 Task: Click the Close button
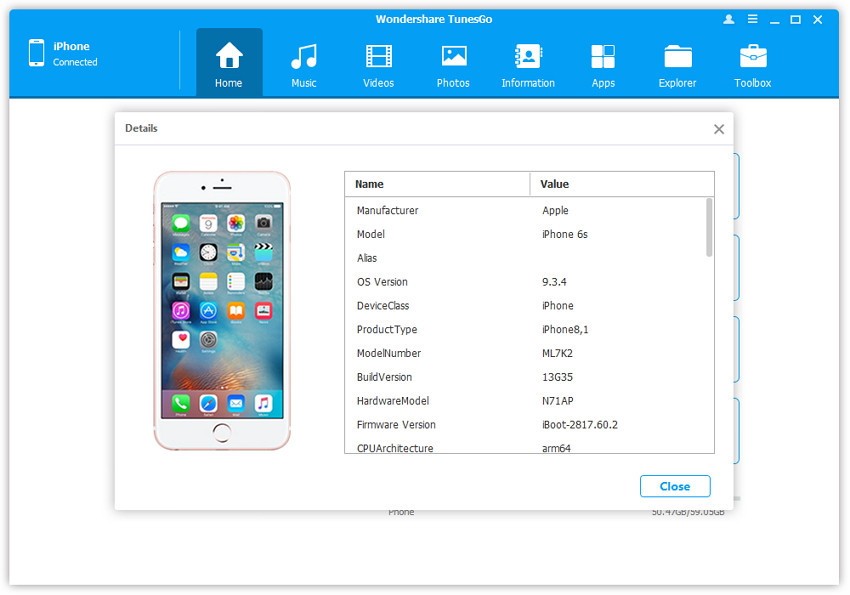pos(675,486)
